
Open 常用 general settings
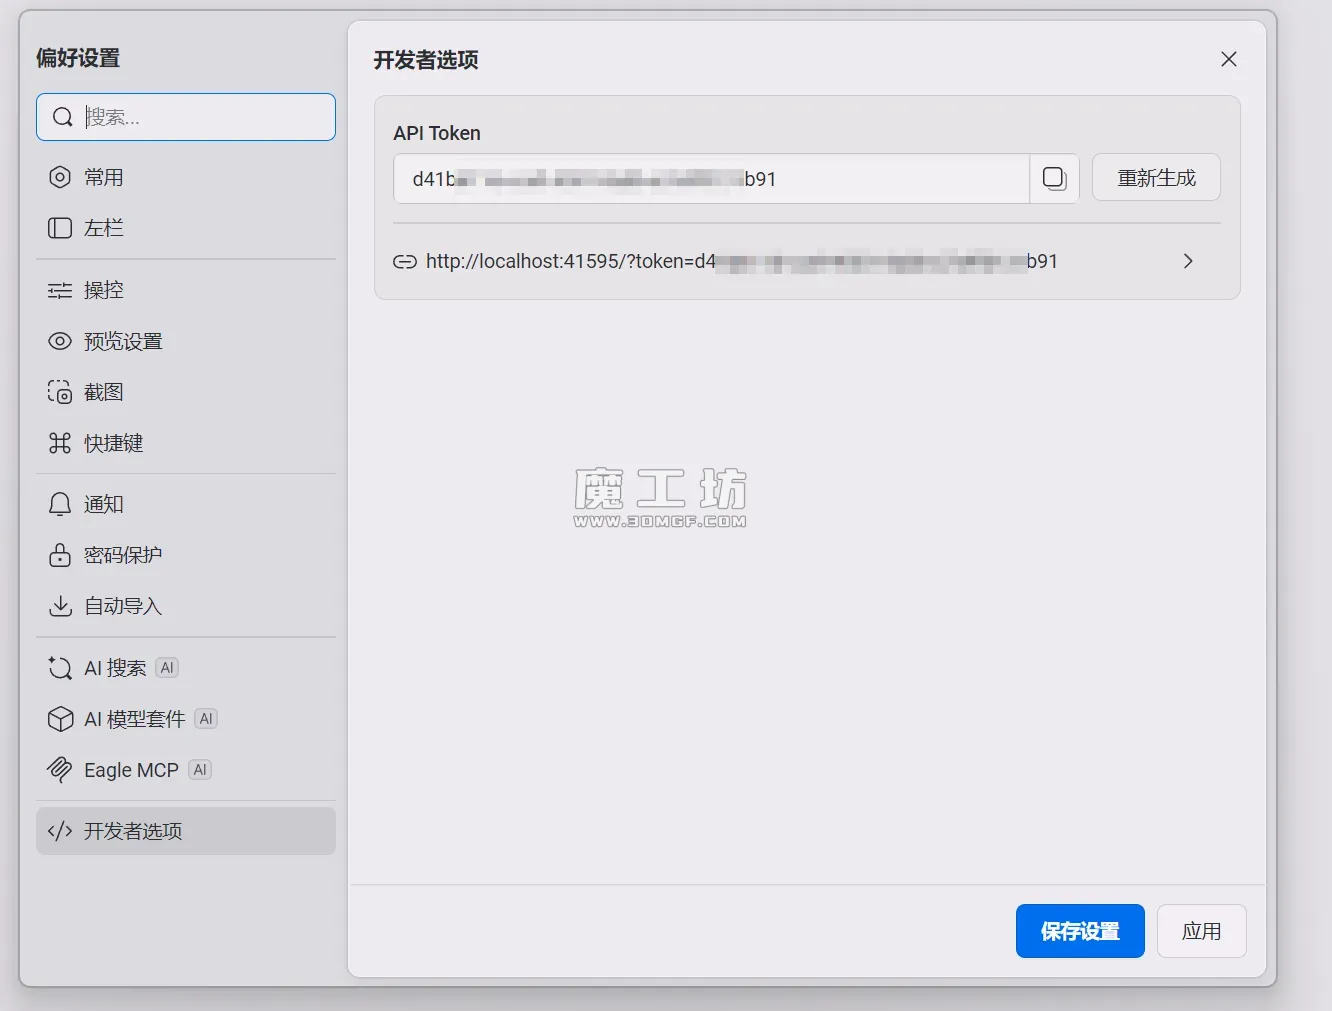103,177
